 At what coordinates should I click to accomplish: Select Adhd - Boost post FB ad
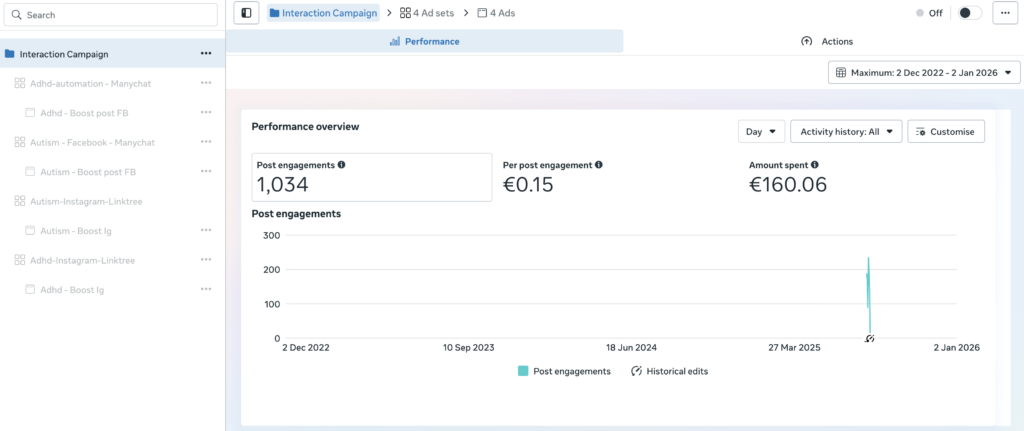pyautogui.click(x=84, y=113)
